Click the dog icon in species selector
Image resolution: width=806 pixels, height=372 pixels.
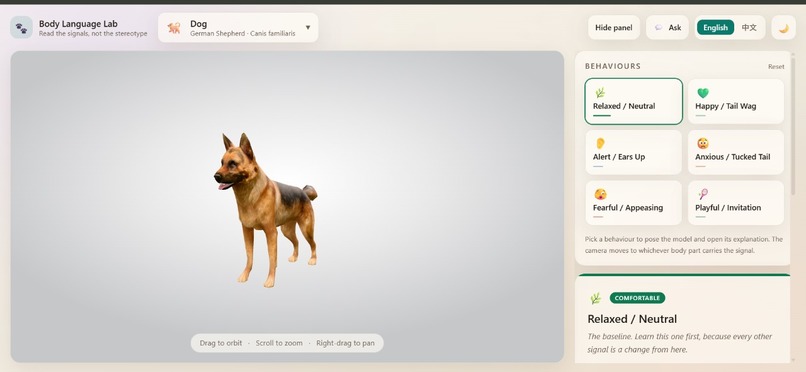pyautogui.click(x=174, y=28)
